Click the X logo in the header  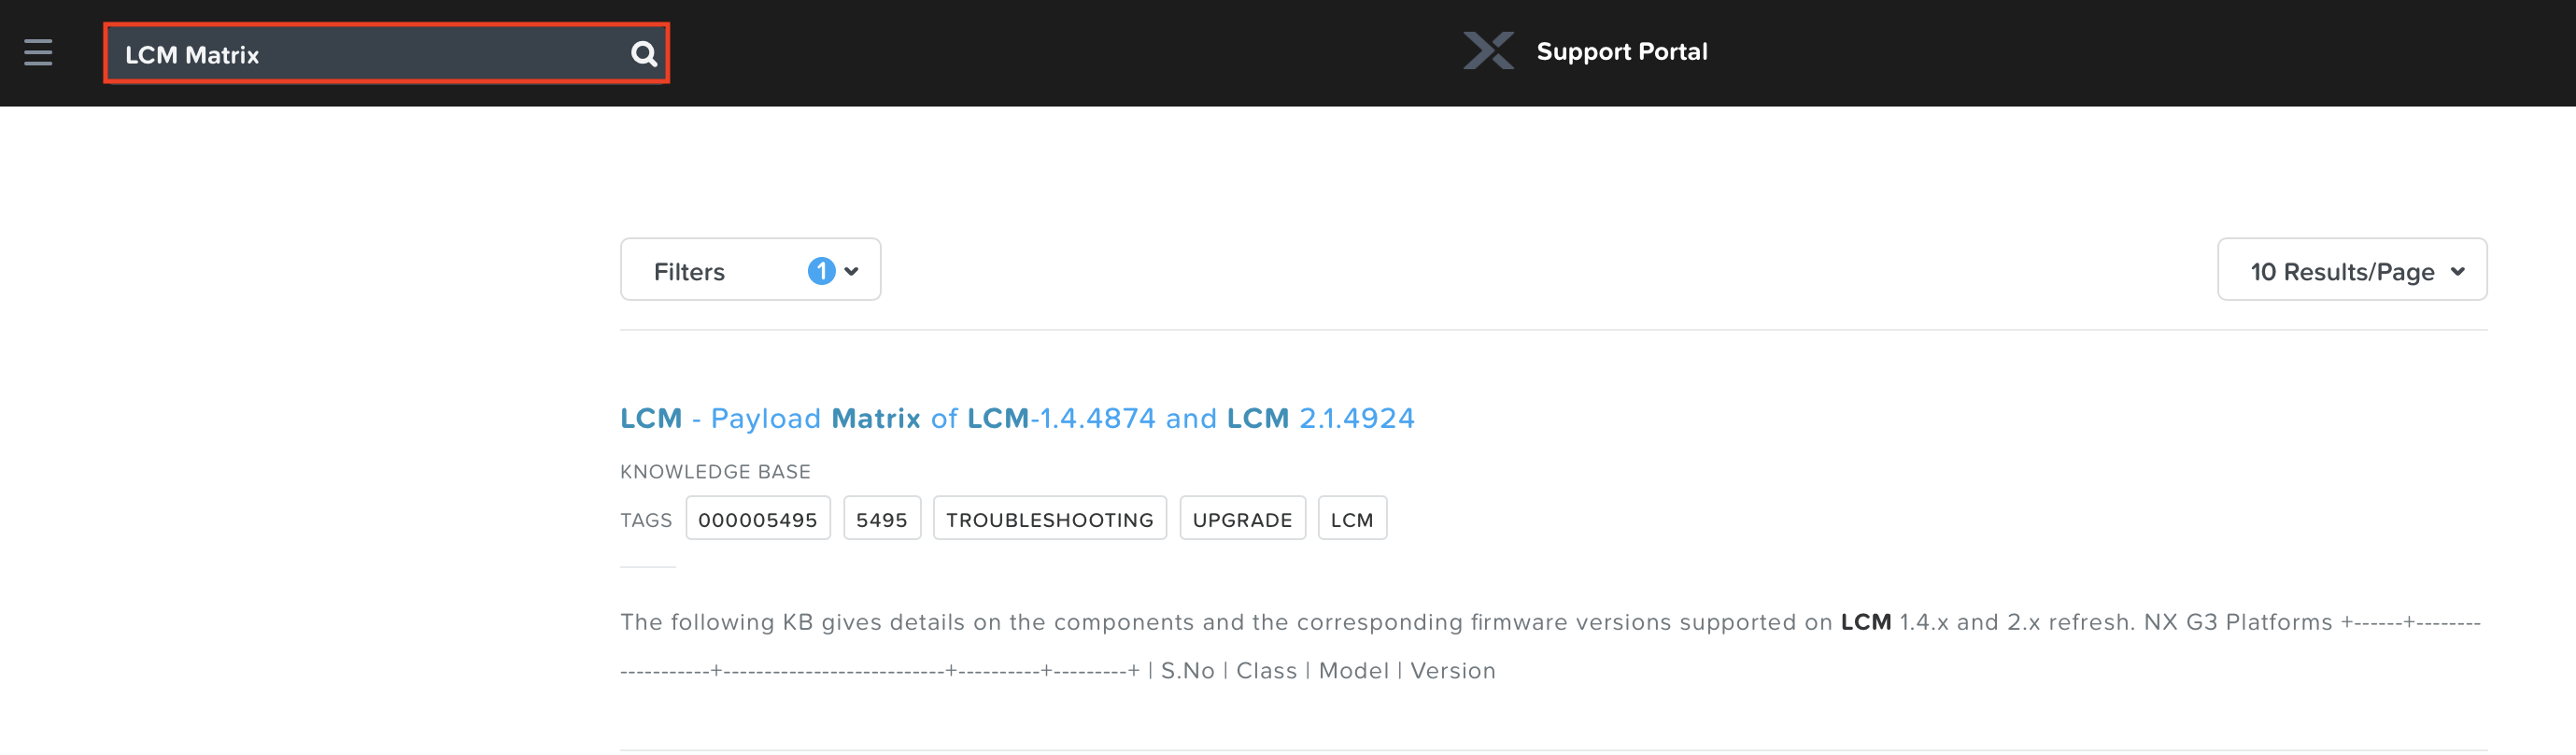1488,51
